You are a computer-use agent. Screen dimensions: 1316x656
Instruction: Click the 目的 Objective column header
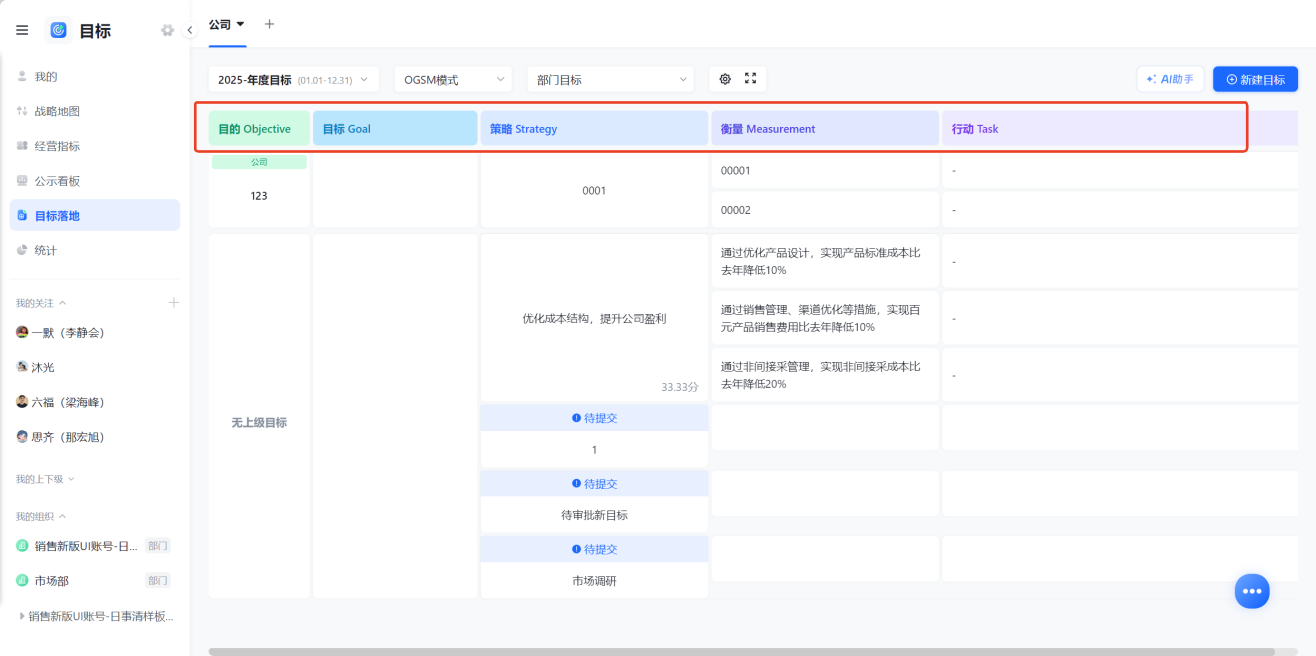pos(259,128)
